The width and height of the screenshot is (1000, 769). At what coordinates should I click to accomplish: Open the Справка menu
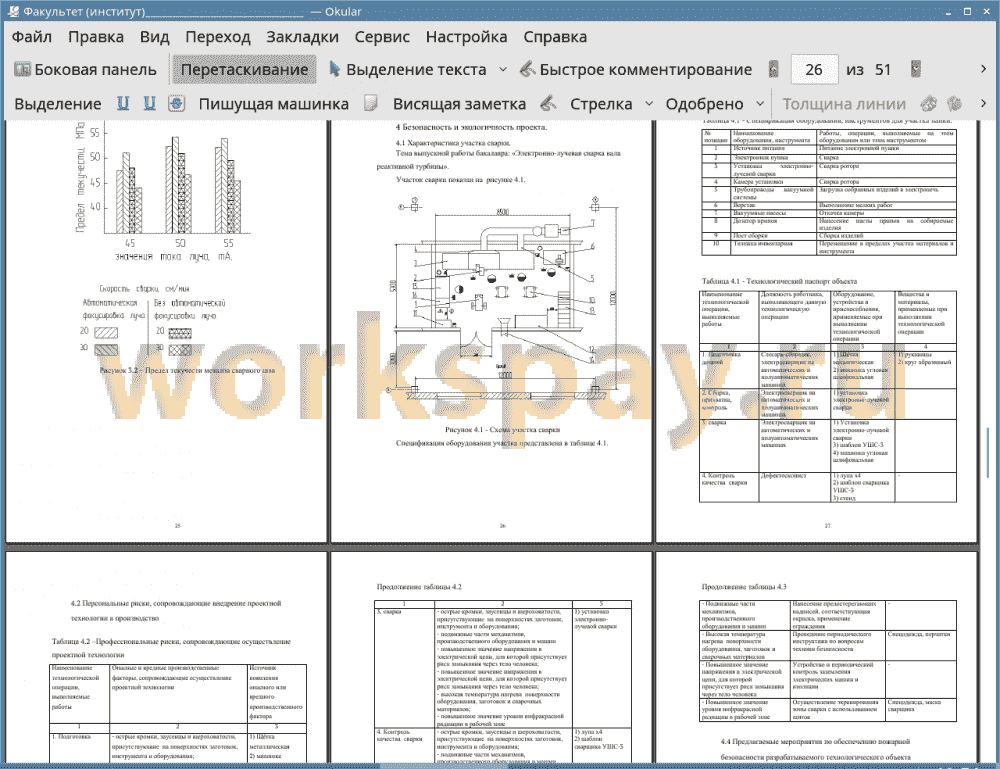click(x=555, y=37)
